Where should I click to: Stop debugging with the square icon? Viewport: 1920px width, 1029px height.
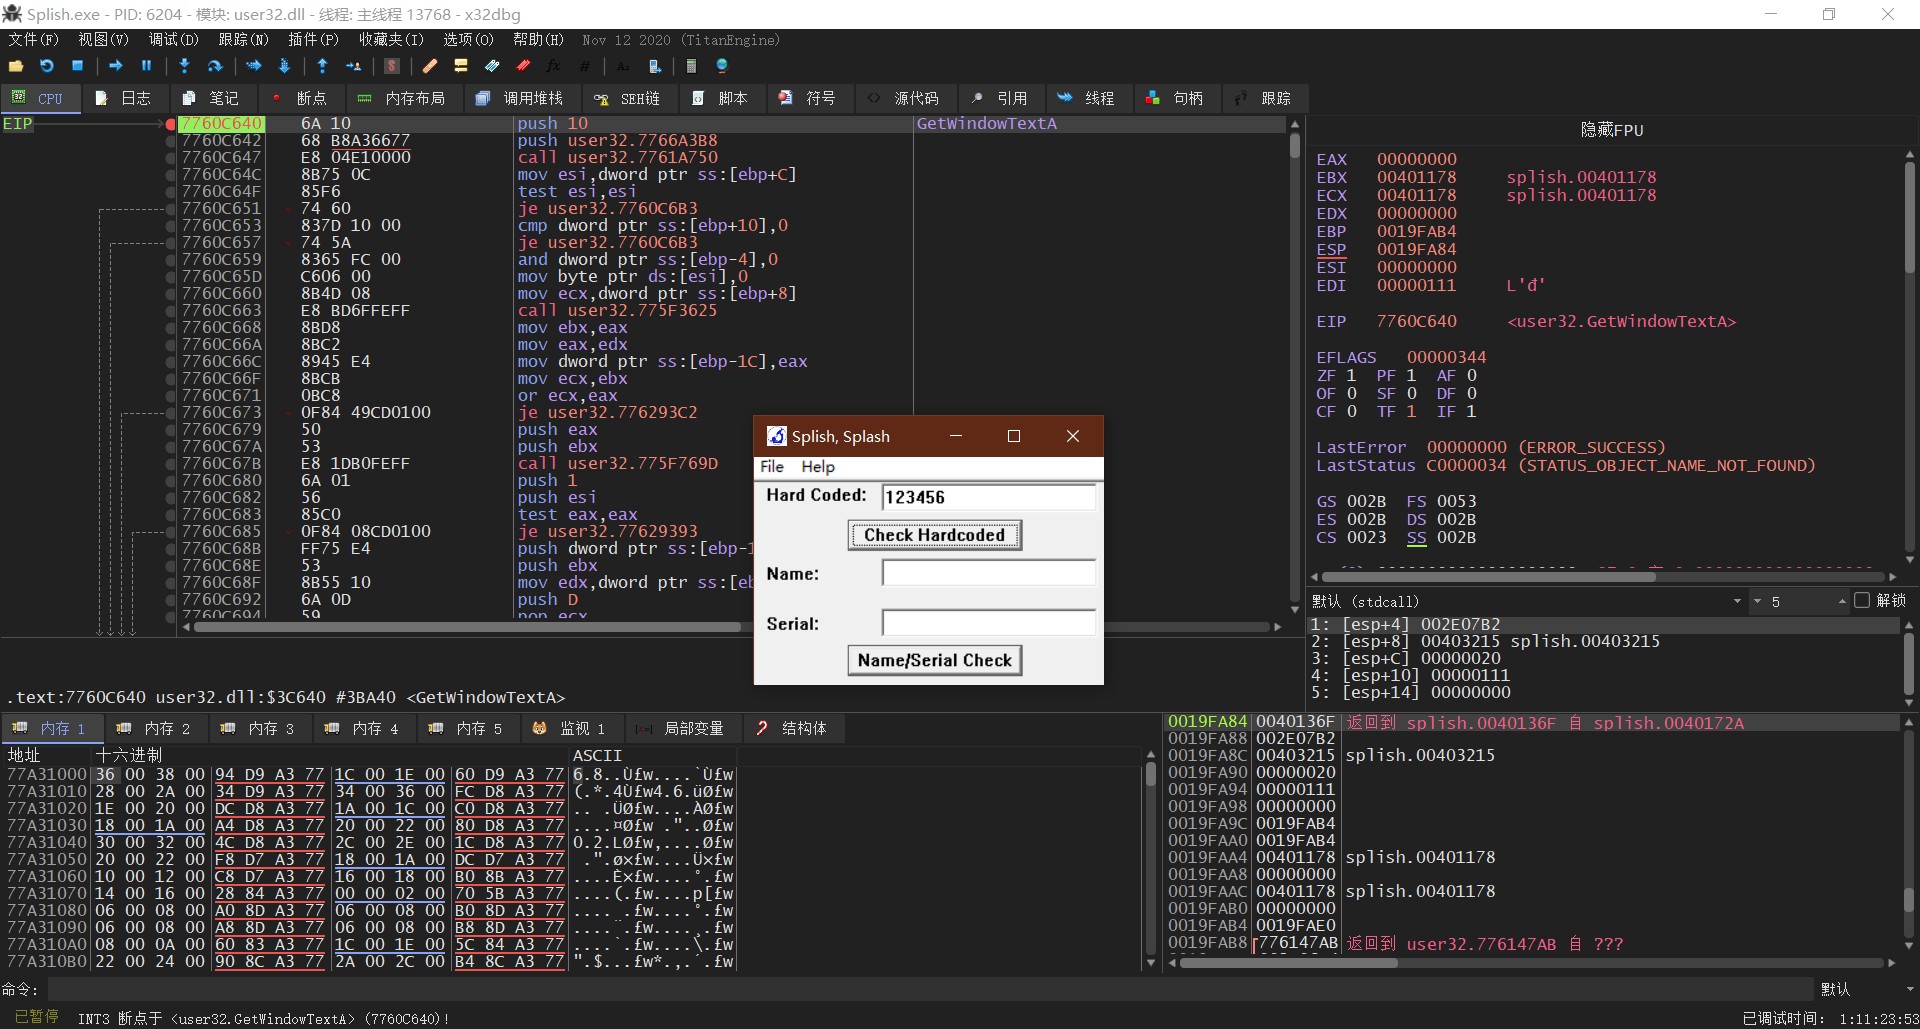tap(77, 66)
